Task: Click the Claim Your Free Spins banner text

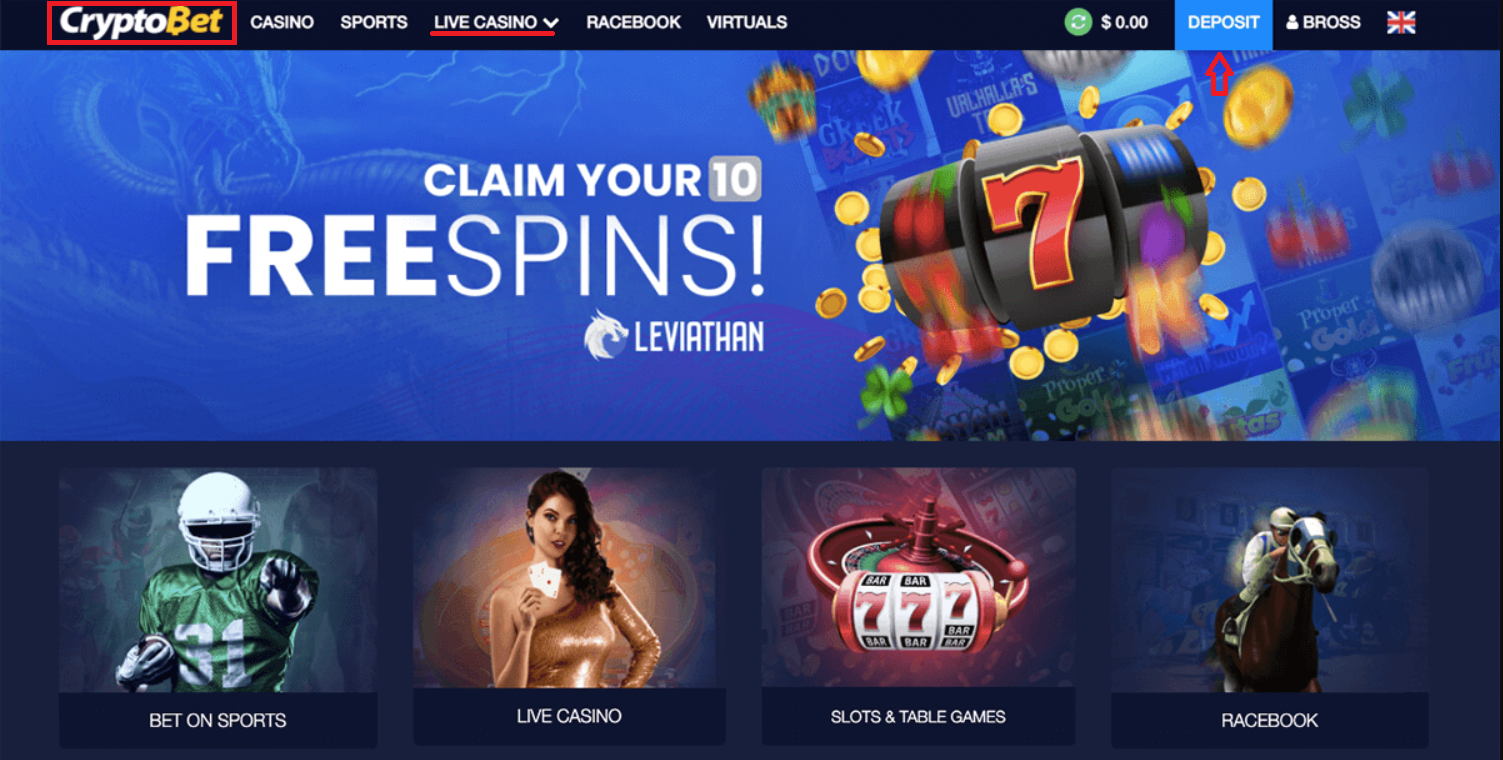Action: [x=475, y=230]
